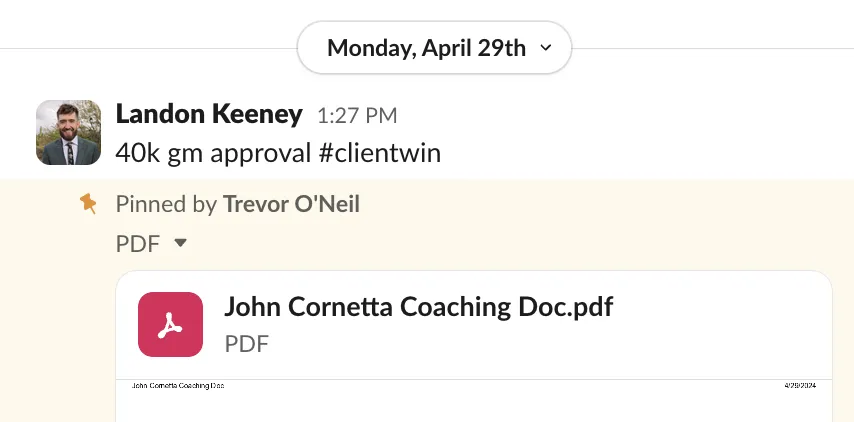
Task: Open the Monday, April 29th date dropdown
Action: 427,48
